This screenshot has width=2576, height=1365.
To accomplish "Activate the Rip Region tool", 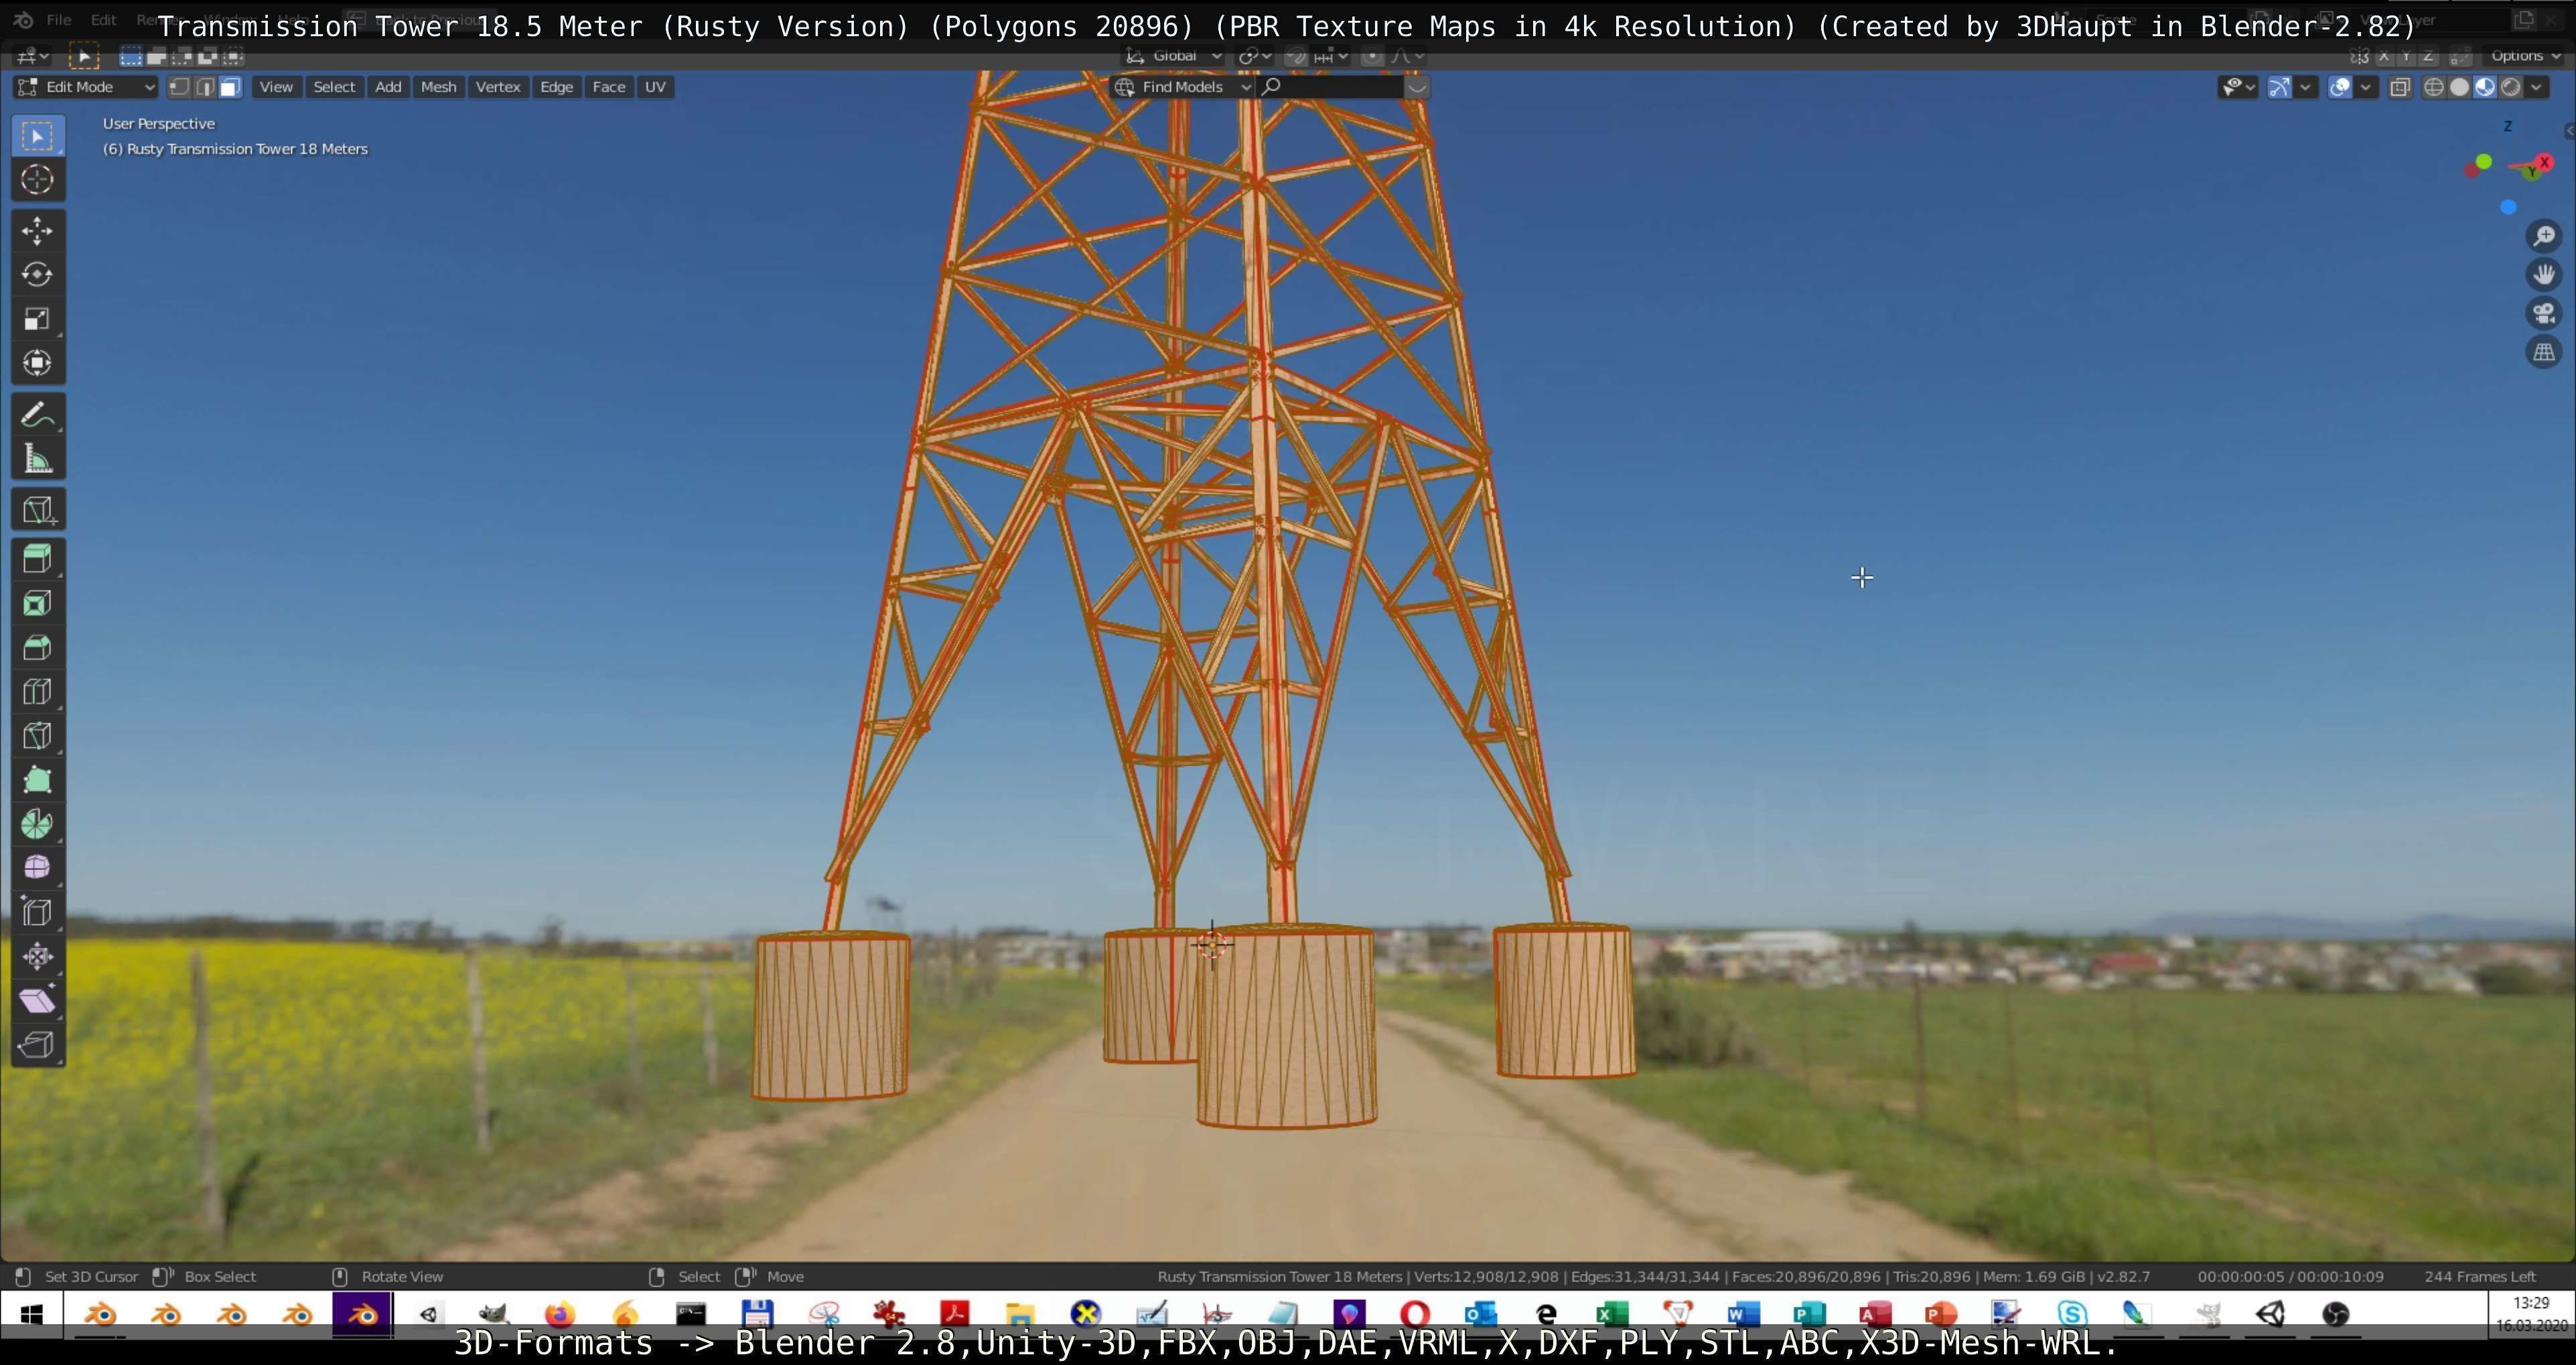I will pos(38,1044).
